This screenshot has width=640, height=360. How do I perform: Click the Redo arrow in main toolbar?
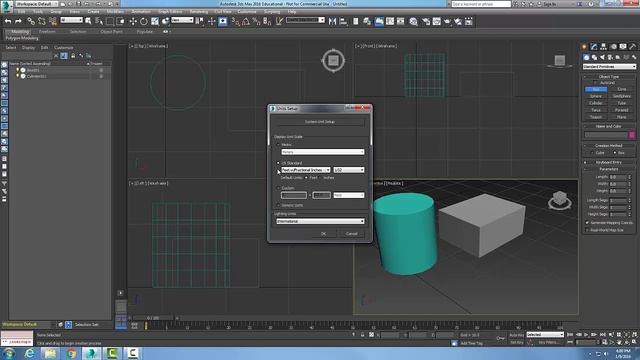click(18, 21)
